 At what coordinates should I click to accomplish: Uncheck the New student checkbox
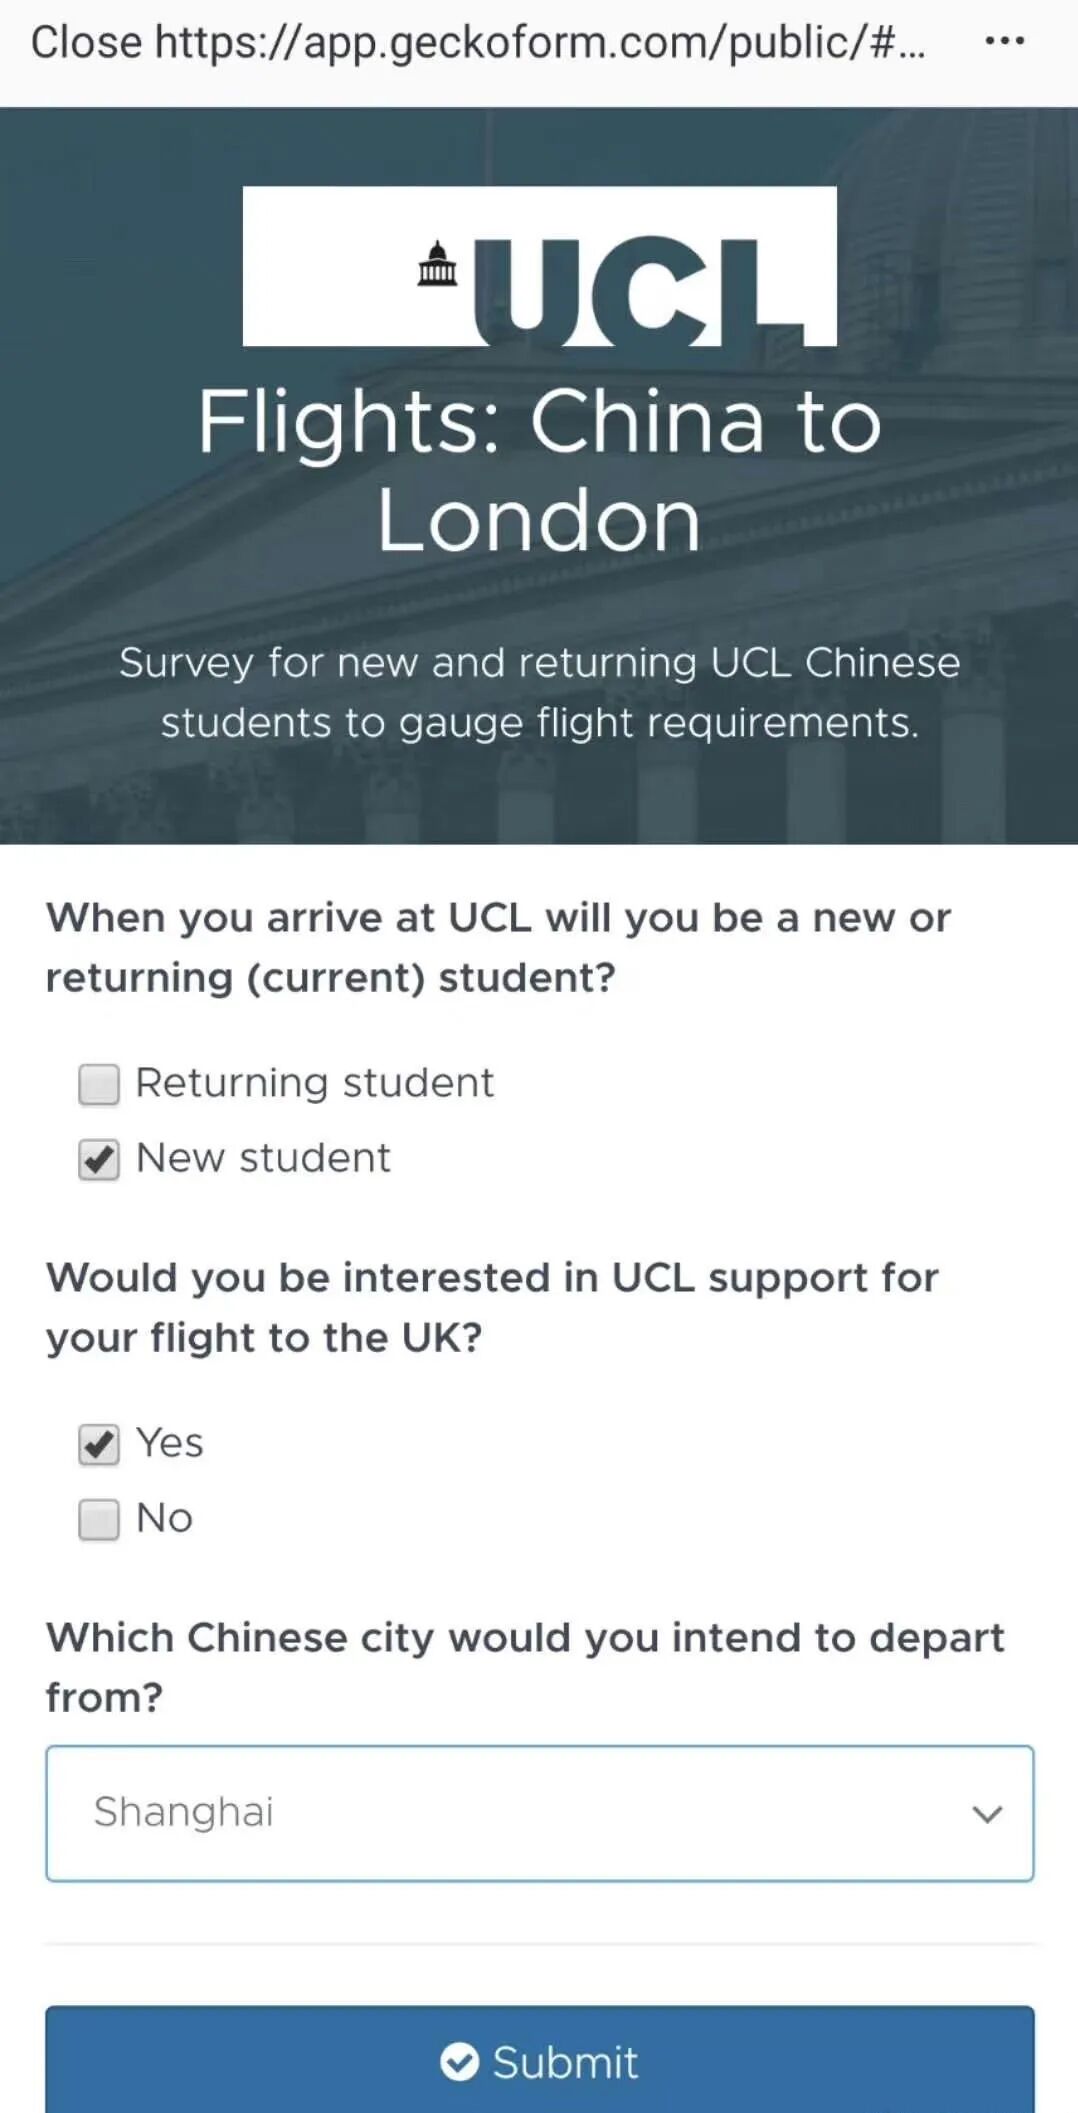(x=99, y=1159)
